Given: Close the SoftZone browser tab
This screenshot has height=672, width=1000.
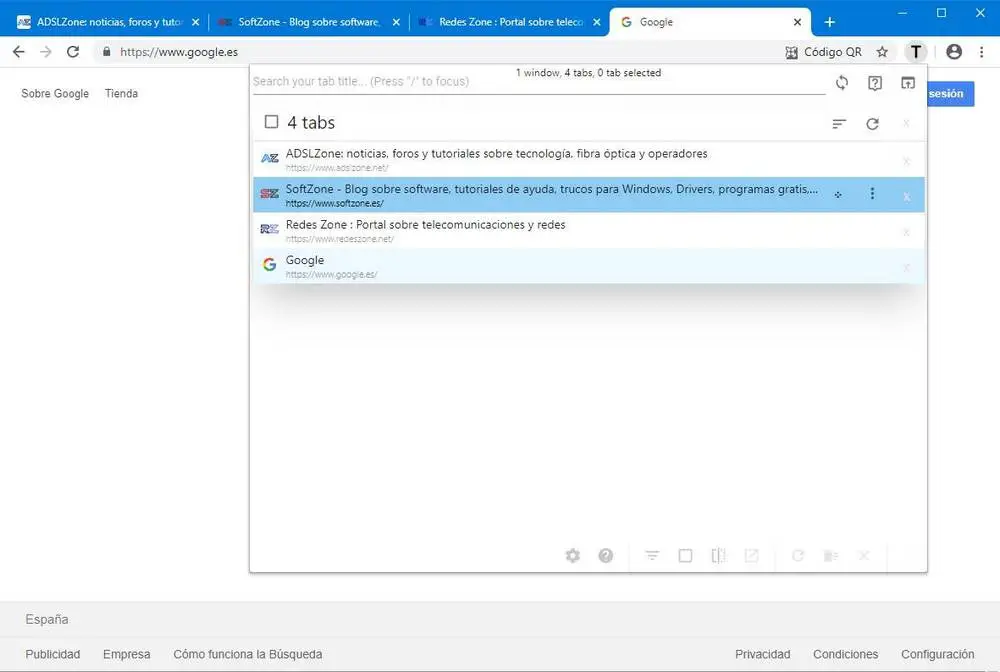Looking at the screenshot, I should (396, 22).
